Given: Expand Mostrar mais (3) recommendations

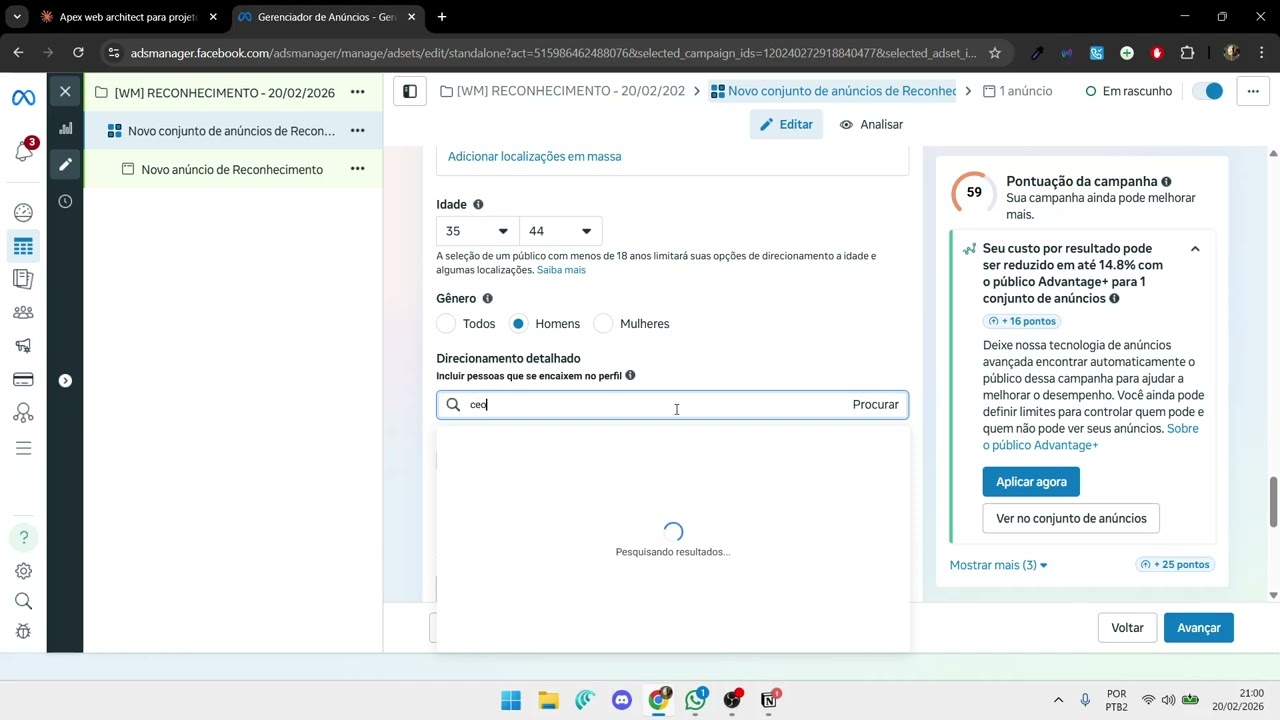Looking at the screenshot, I should 998,565.
